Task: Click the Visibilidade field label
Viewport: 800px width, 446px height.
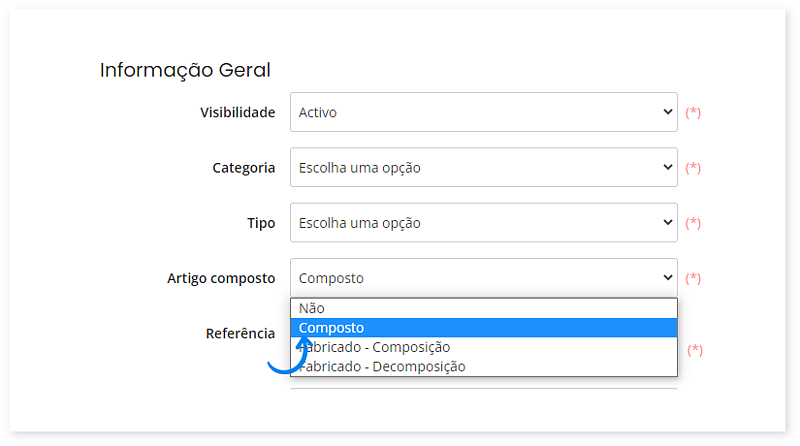Action: 237,113
